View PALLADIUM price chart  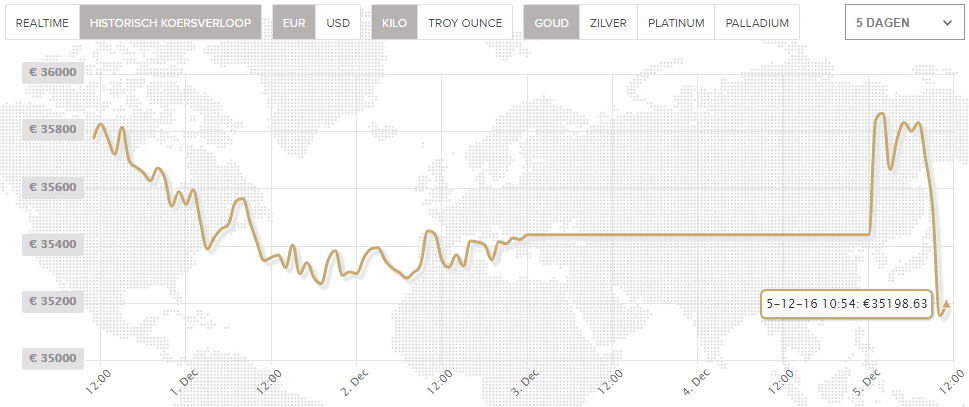757,23
